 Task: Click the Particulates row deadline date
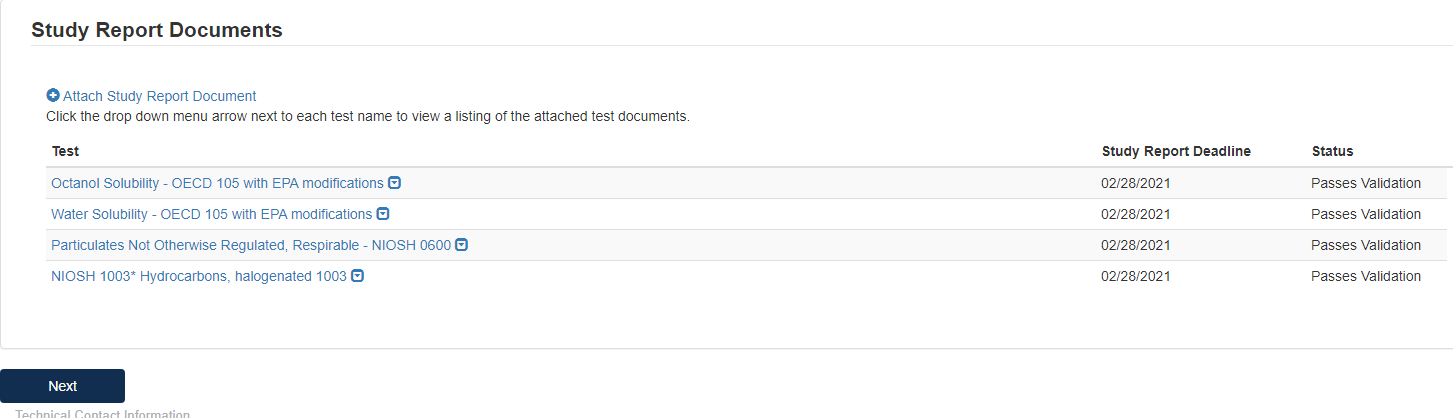1135,245
